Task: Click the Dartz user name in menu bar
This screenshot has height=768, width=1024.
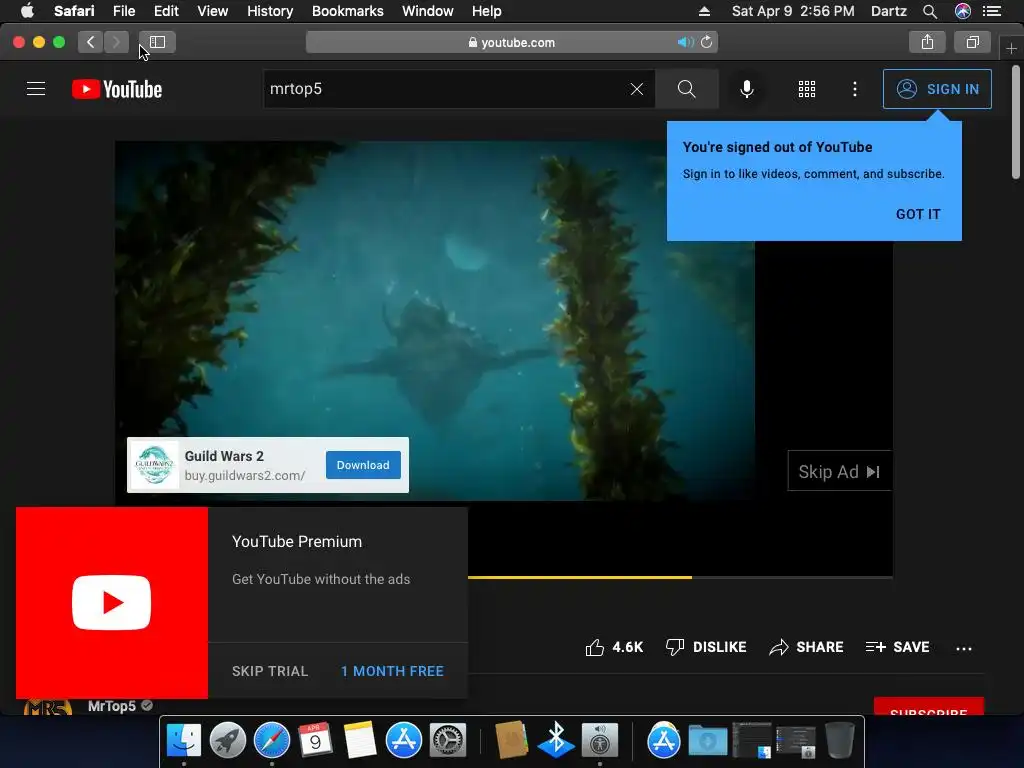Action: (x=888, y=11)
